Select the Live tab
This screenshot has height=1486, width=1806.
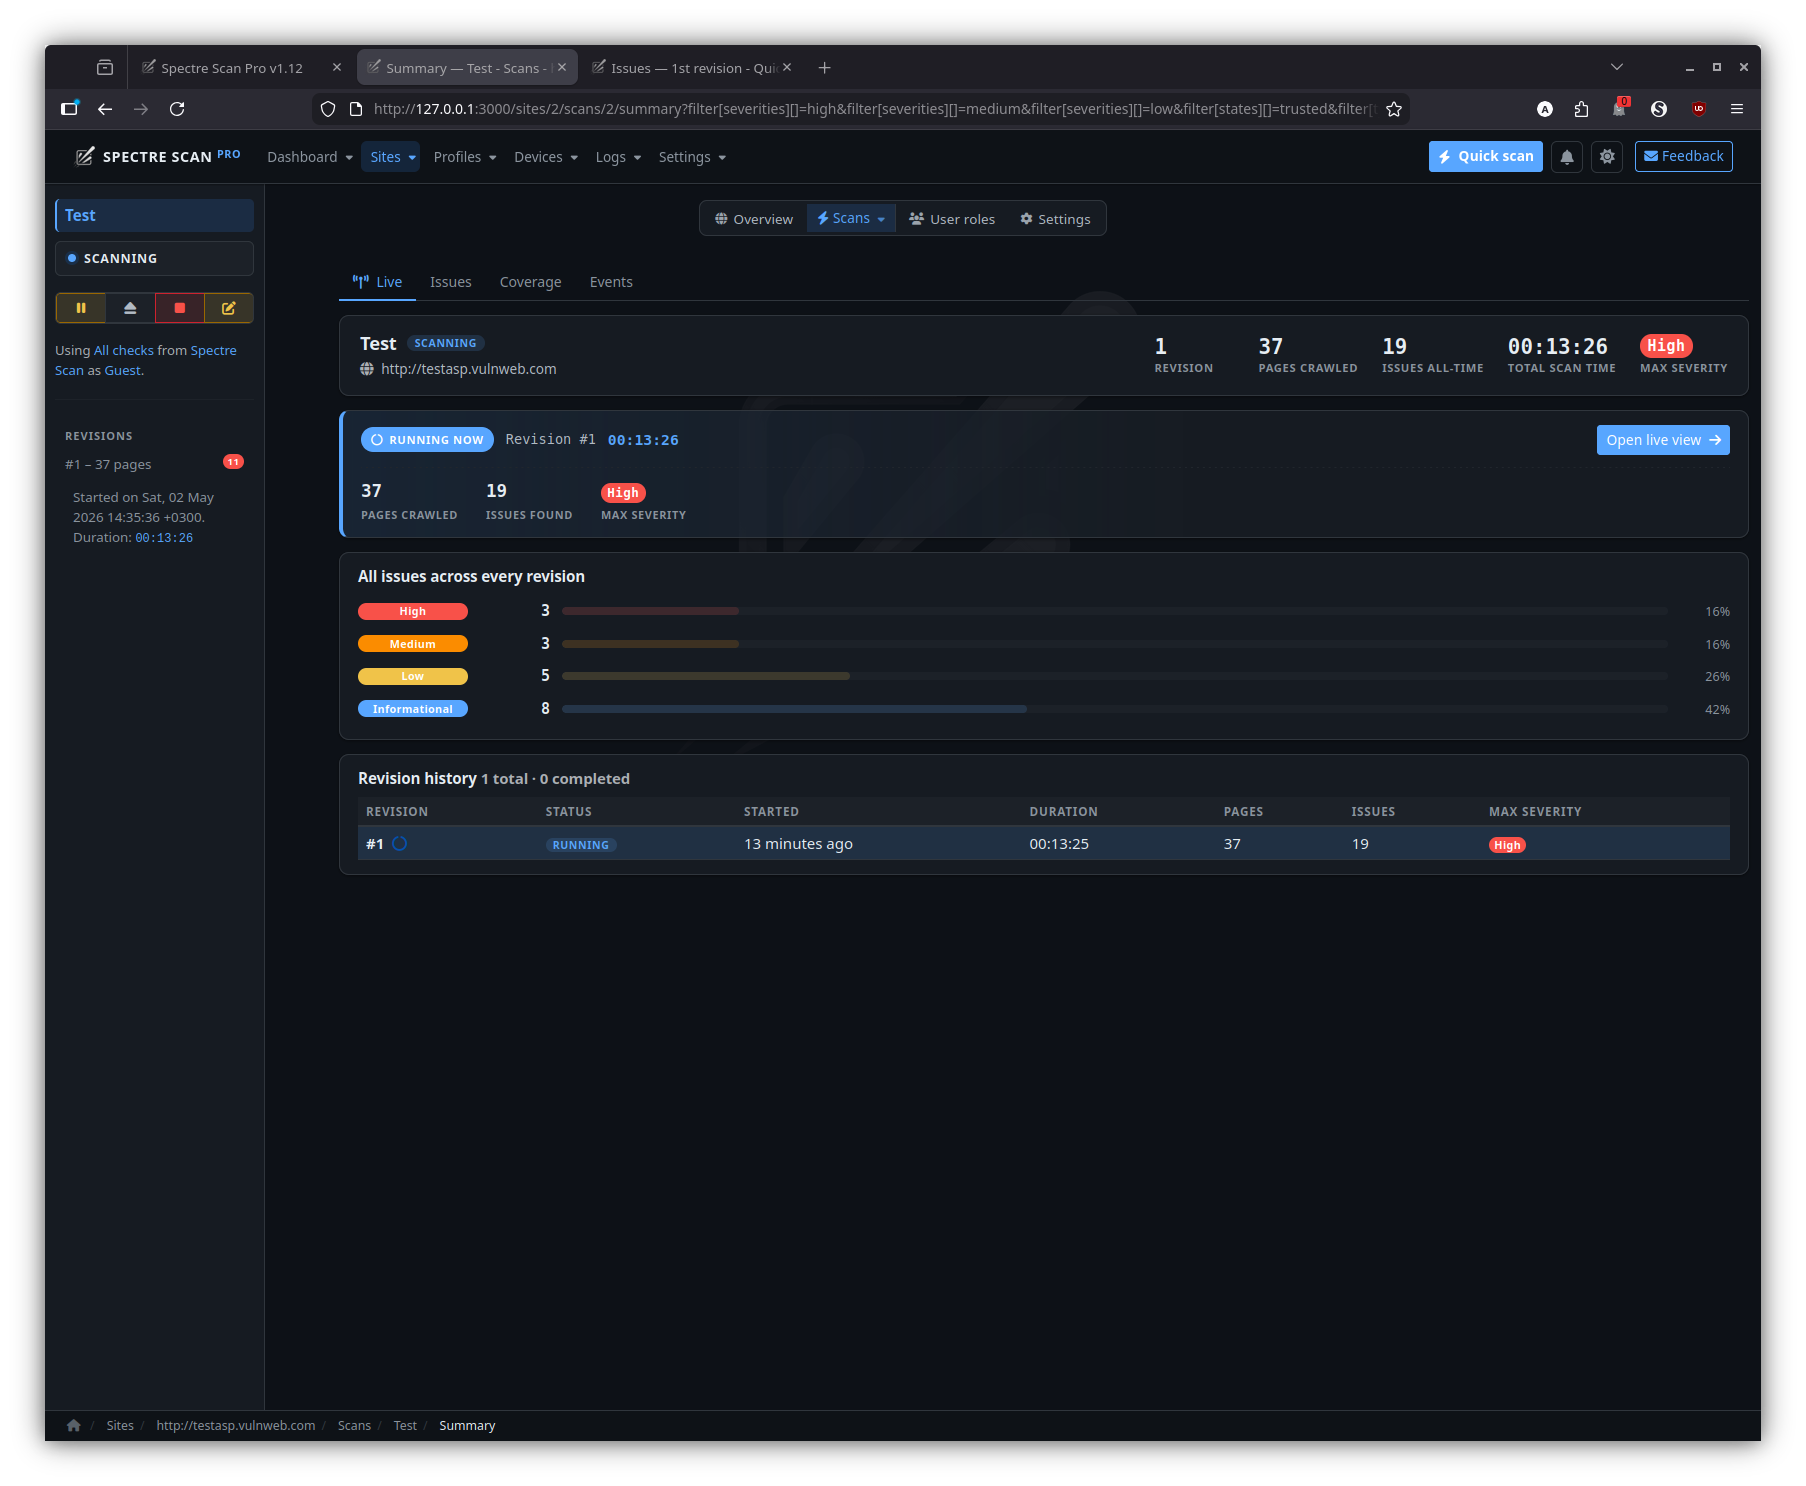point(377,282)
